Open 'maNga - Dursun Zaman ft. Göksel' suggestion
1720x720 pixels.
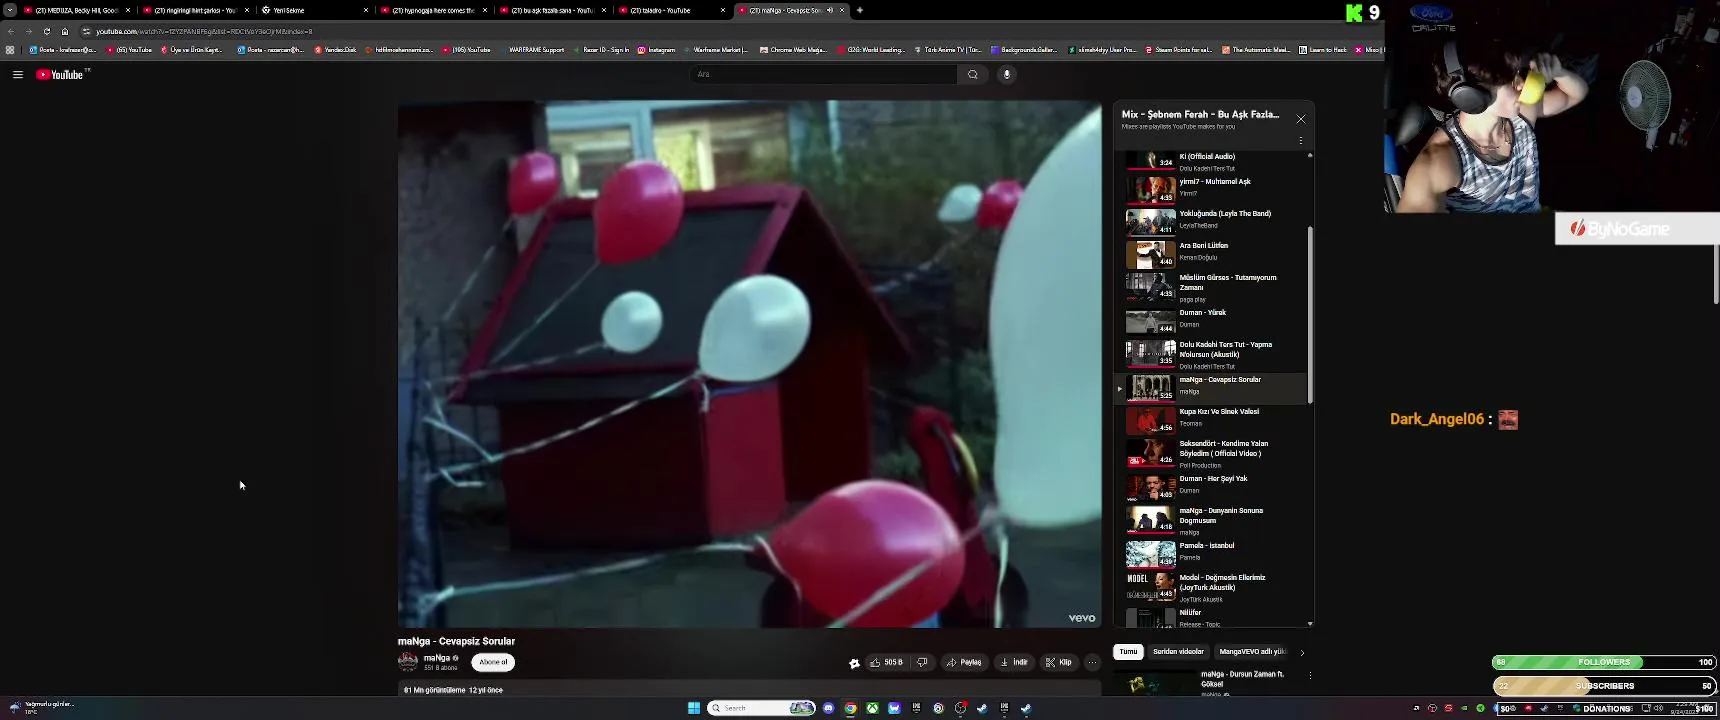click(x=1242, y=679)
